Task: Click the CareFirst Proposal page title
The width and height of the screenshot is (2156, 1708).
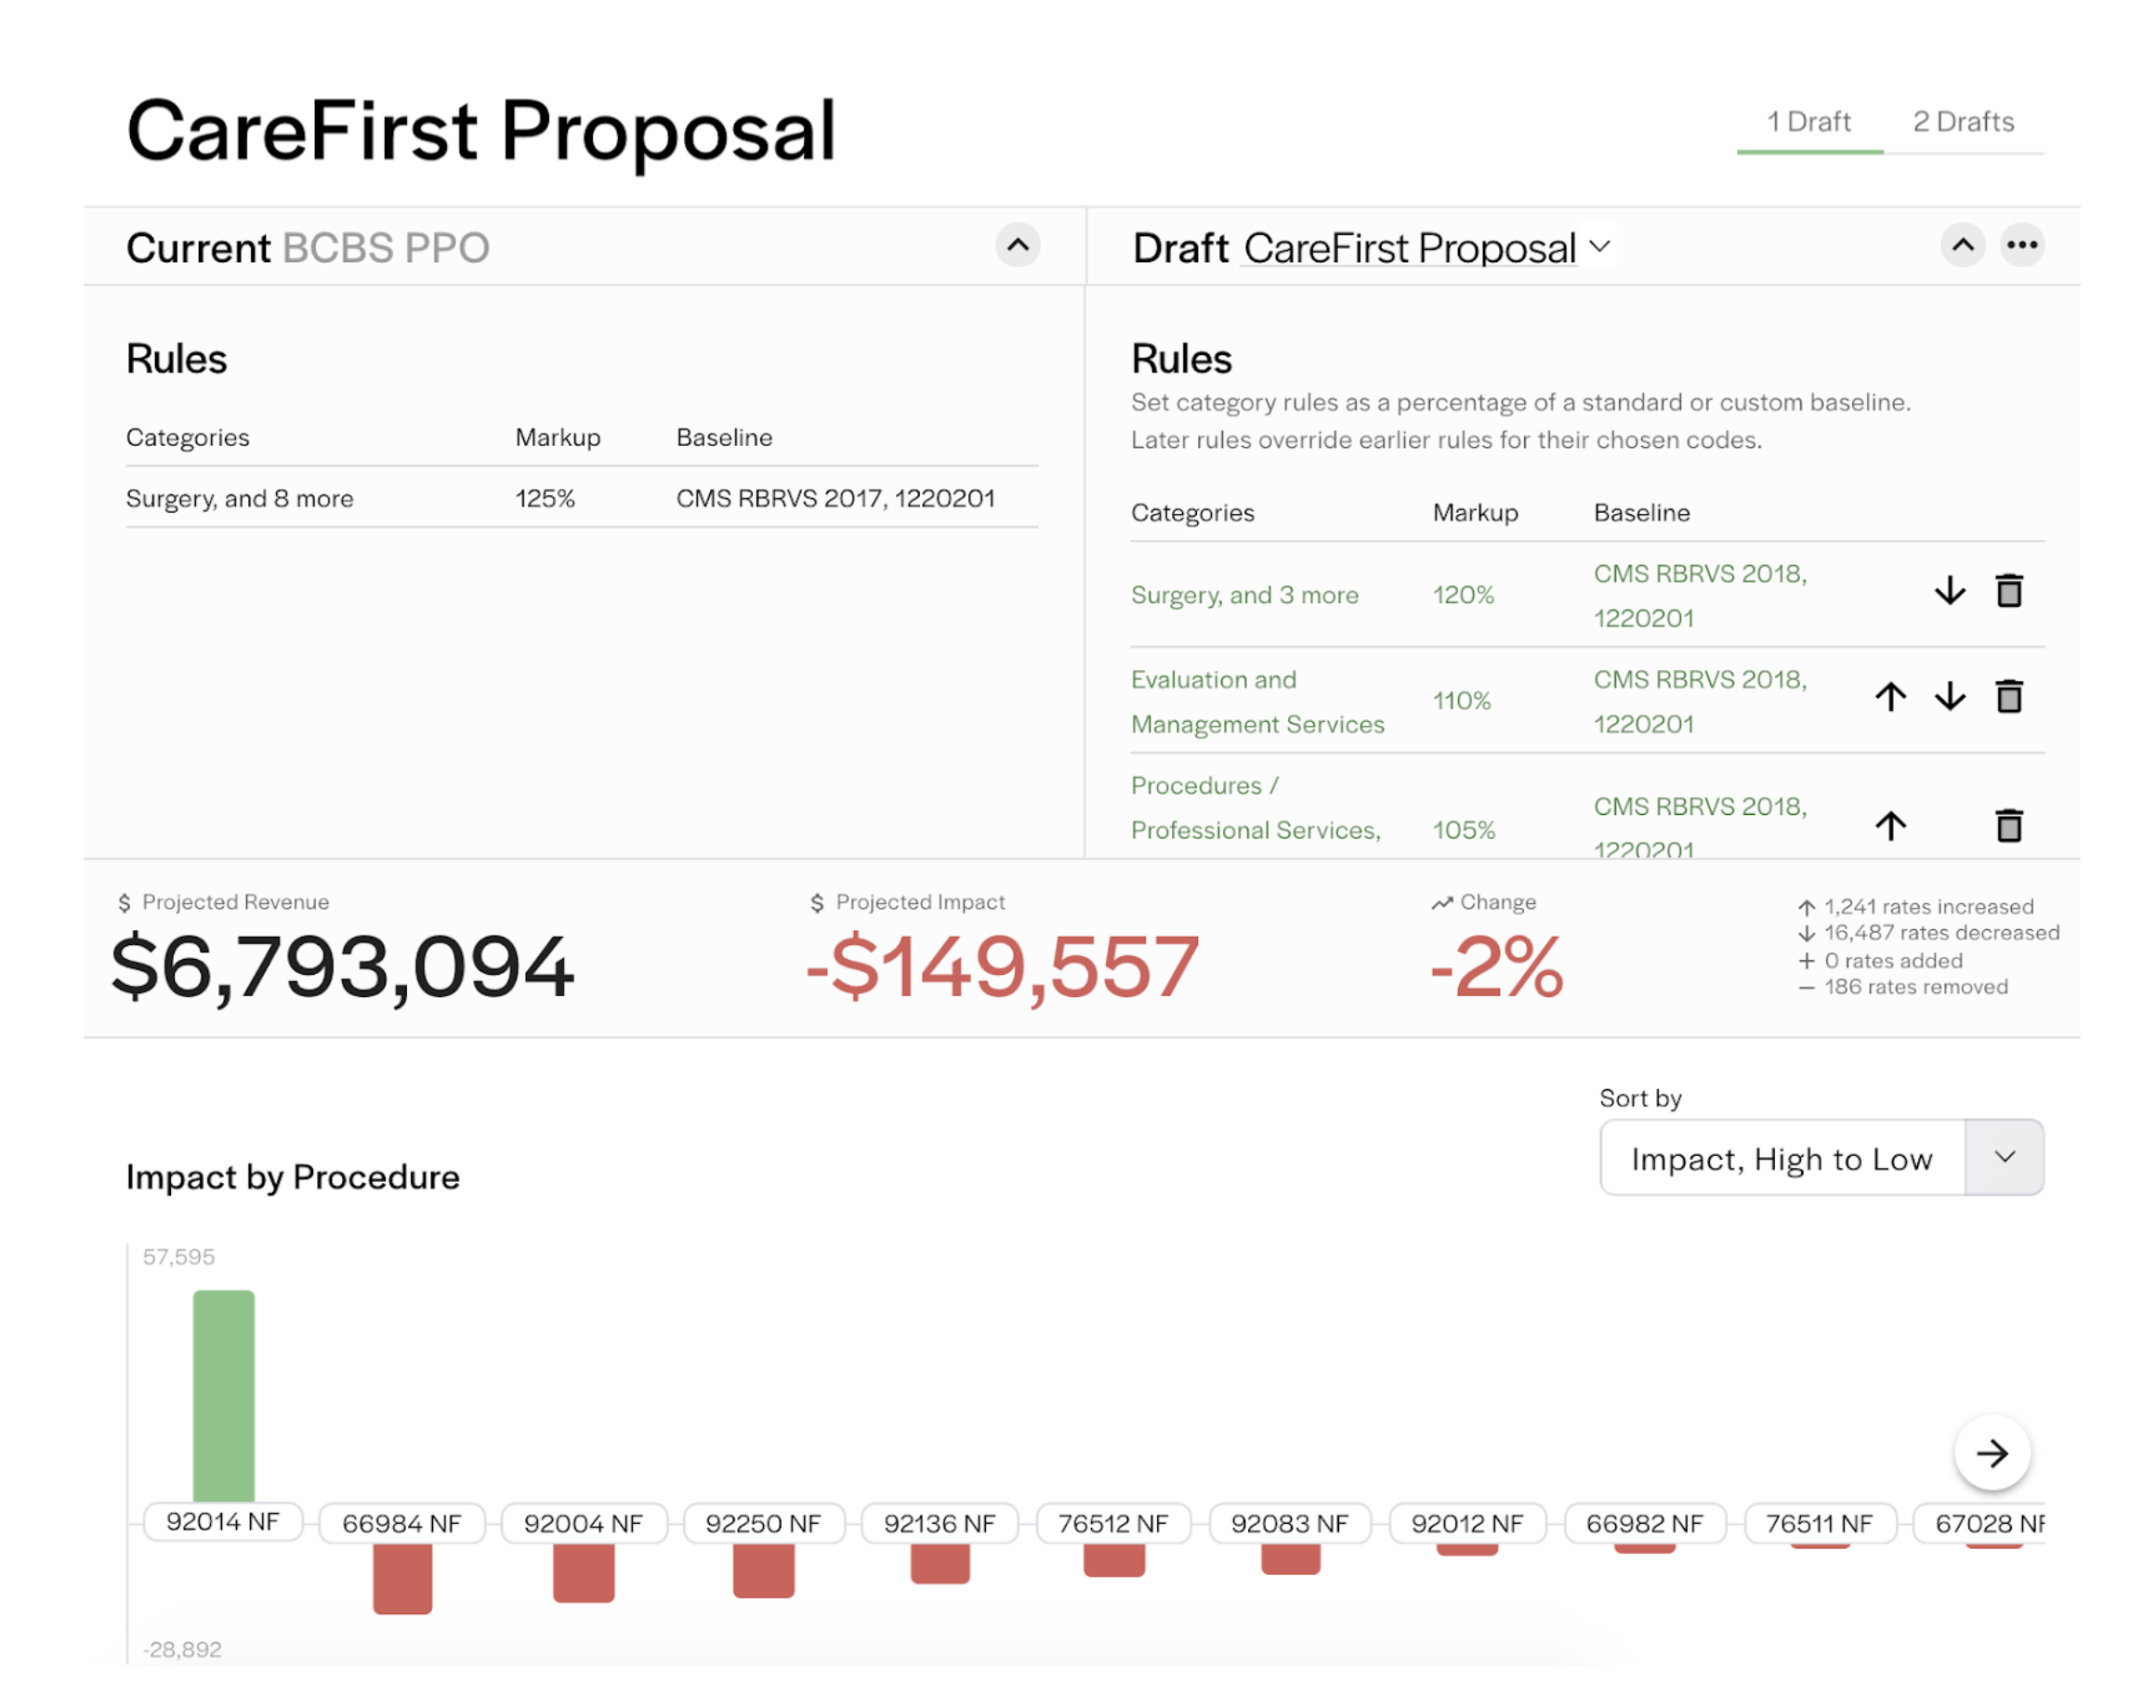Action: [481, 131]
